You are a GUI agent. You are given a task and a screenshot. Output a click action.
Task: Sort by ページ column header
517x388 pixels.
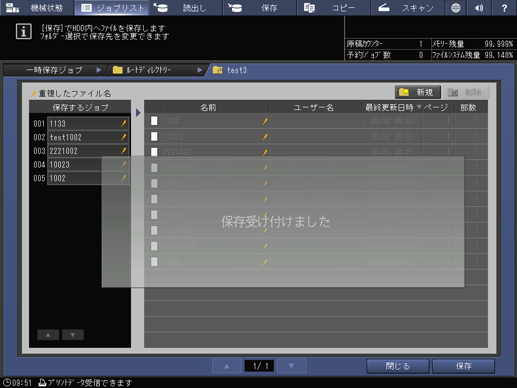pos(438,107)
